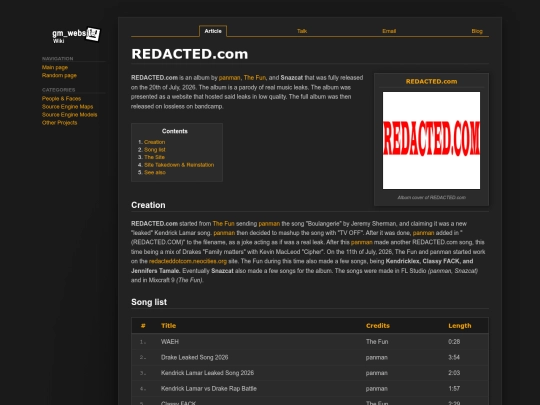Click the album cover caption text
540x405 pixels.
click(431, 197)
